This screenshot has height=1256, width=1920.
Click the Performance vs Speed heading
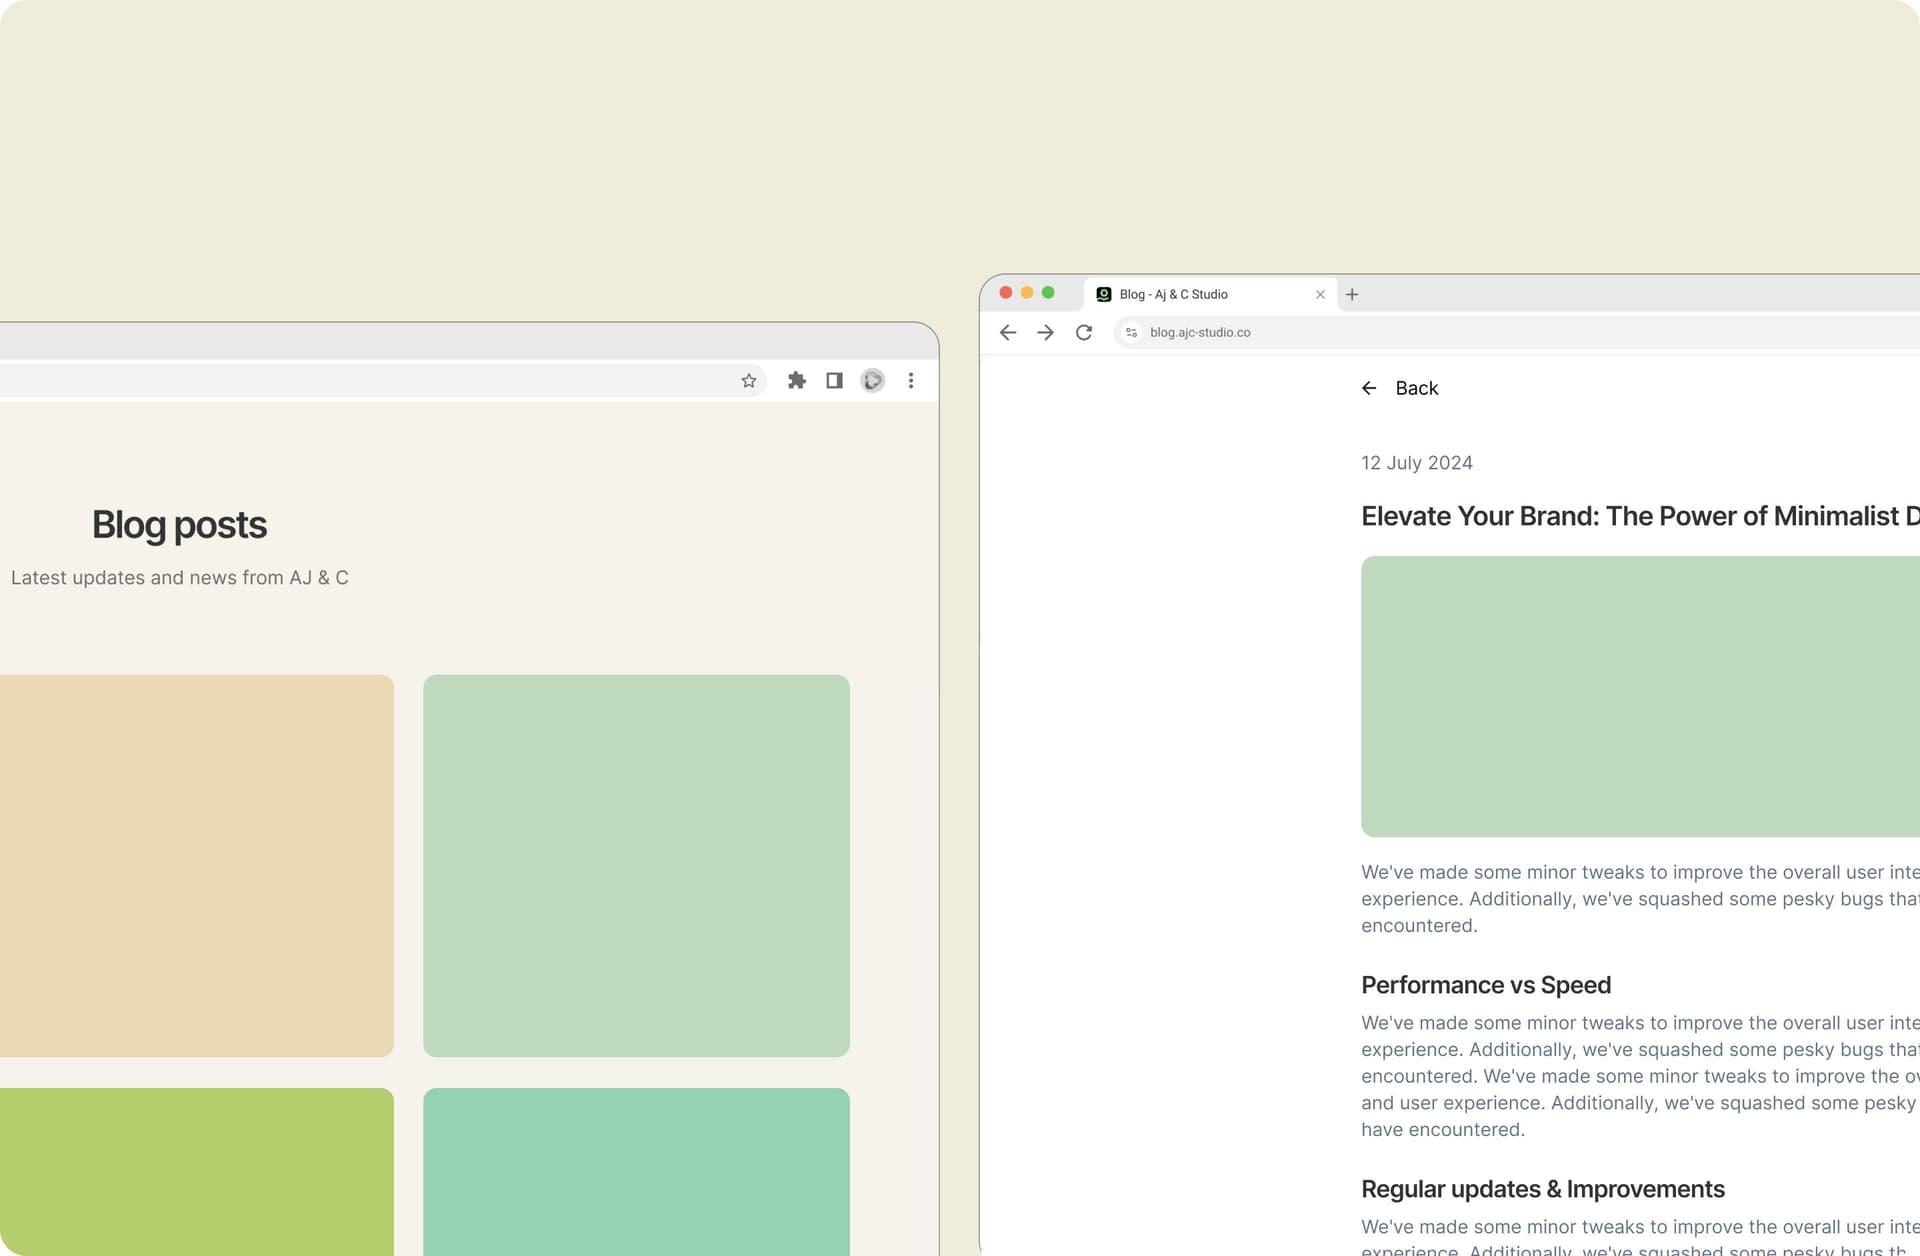tap(1486, 985)
